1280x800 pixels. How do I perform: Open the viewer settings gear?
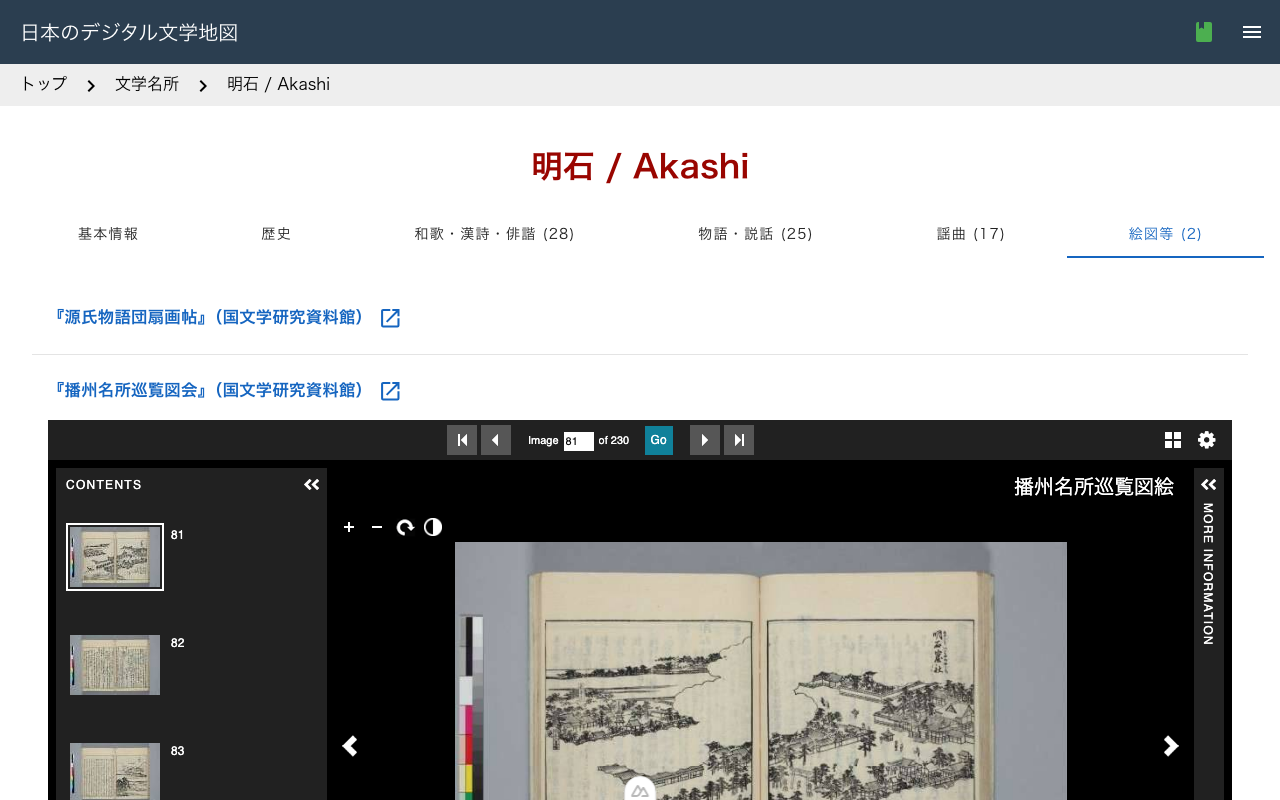pyautogui.click(x=1206, y=440)
